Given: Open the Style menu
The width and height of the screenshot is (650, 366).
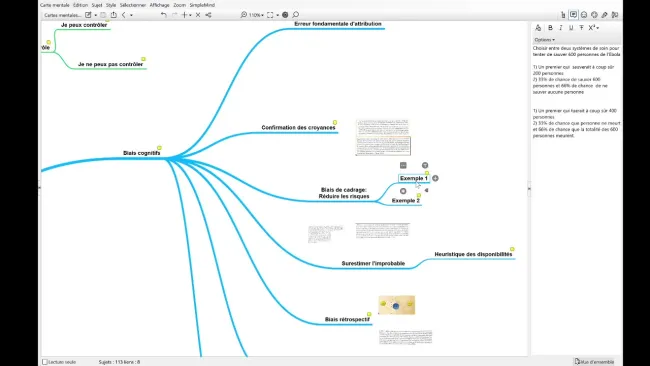Looking at the screenshot, I should (x=111, y=5).
